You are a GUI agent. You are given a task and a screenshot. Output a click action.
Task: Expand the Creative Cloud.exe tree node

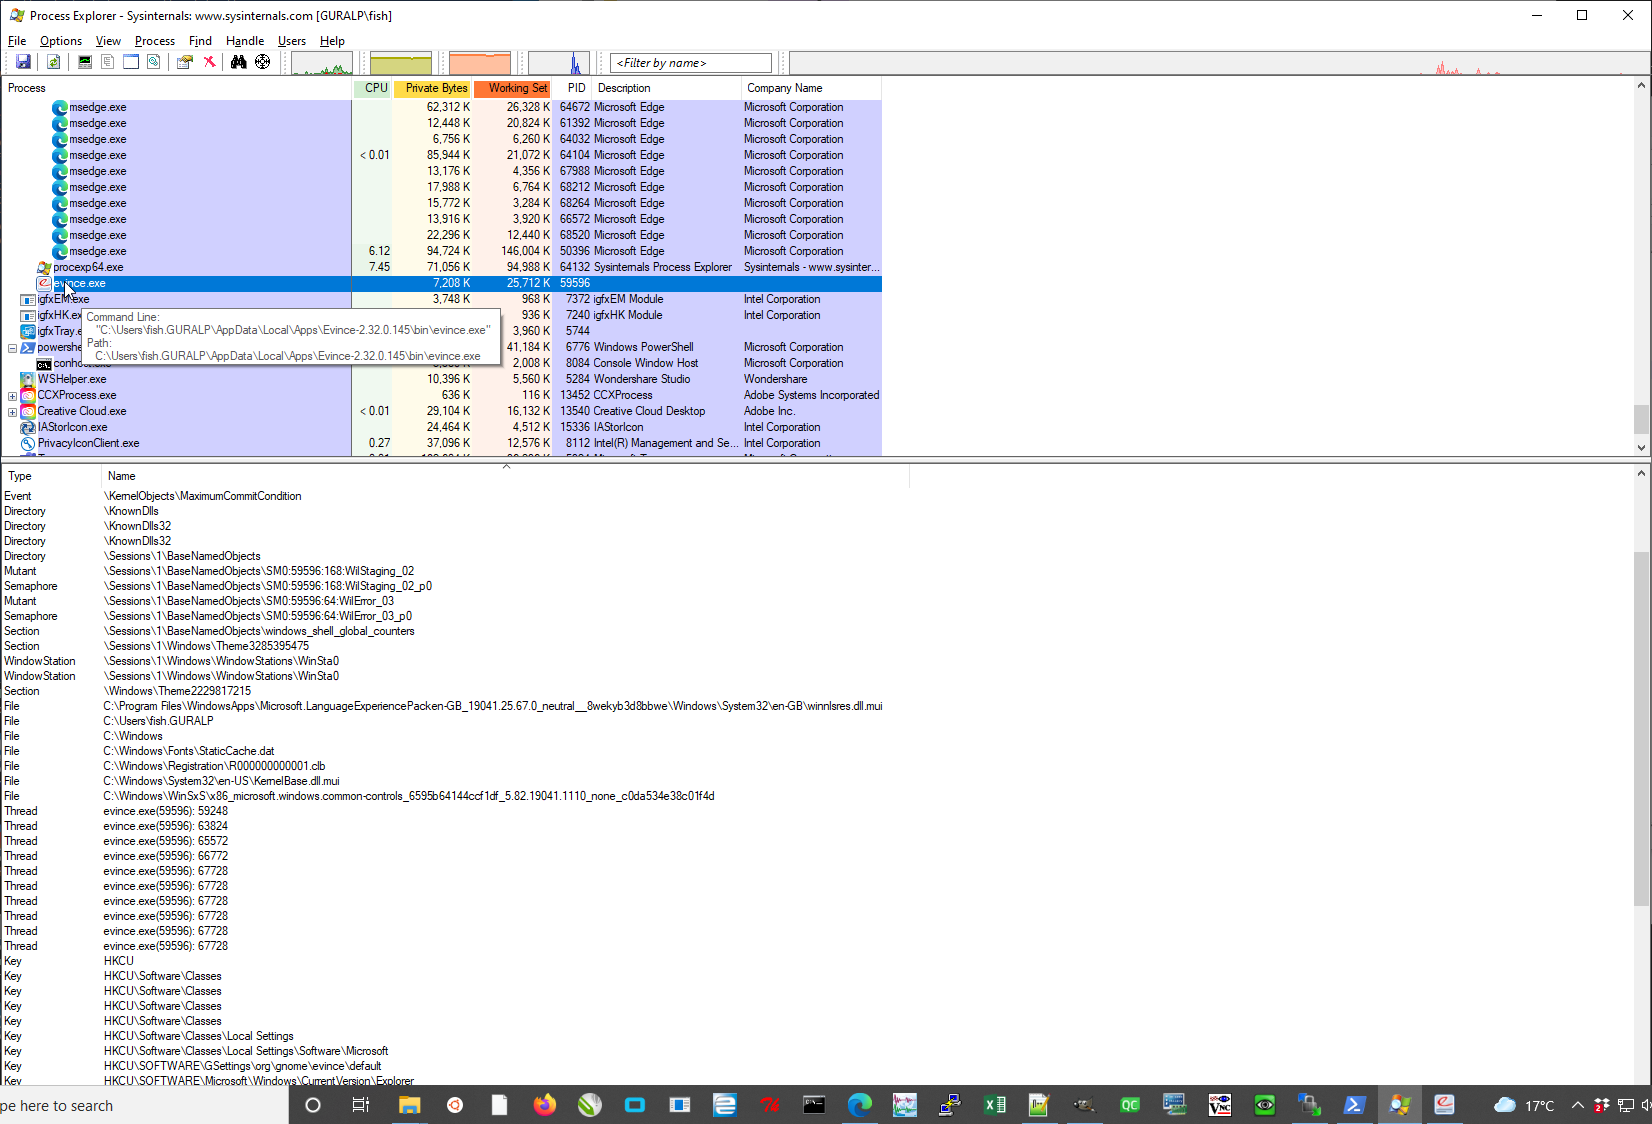click(12, 412)
